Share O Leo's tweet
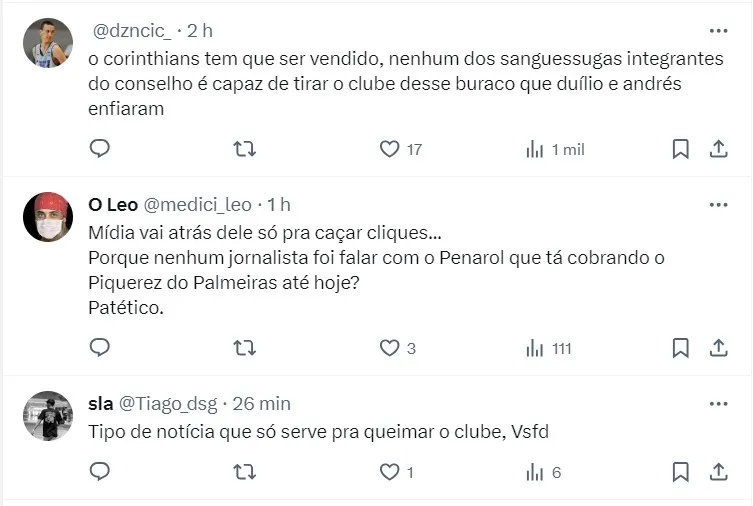 [718, 348]
